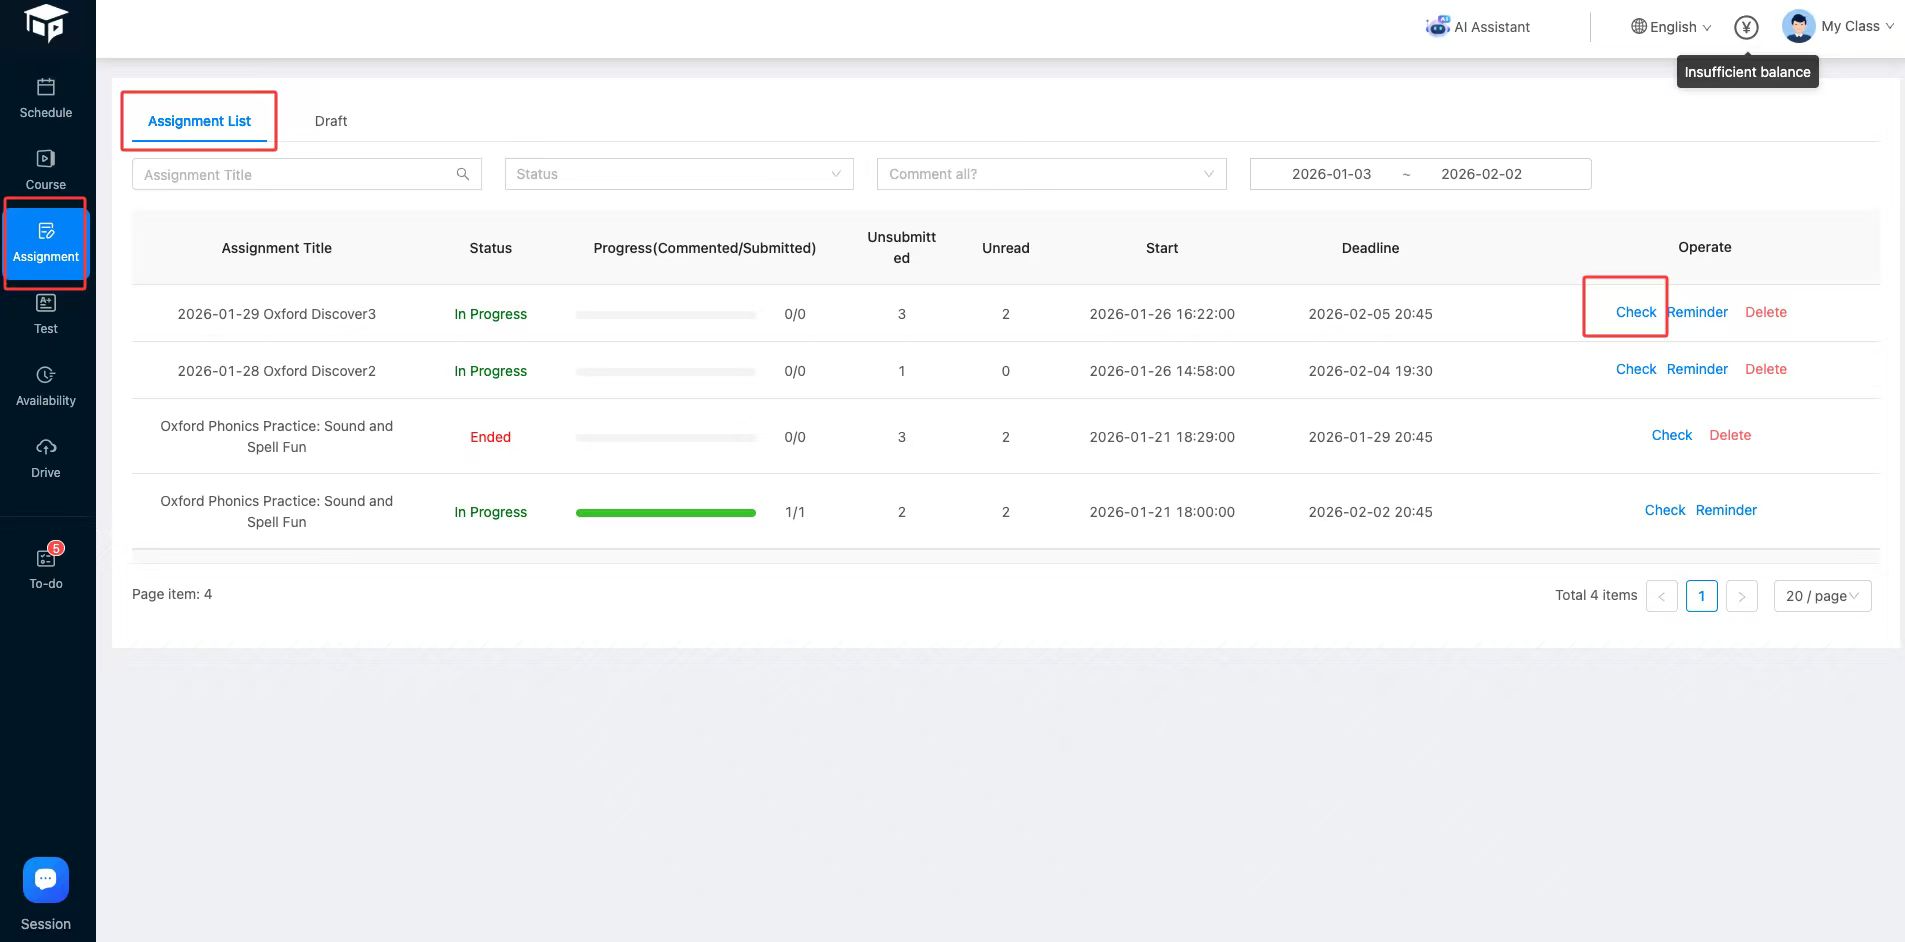Screen dimensions: 1905x942
Task: Click the search magnifier in Assignment Title
Action: pyautogui.click(x=463, y=174)
